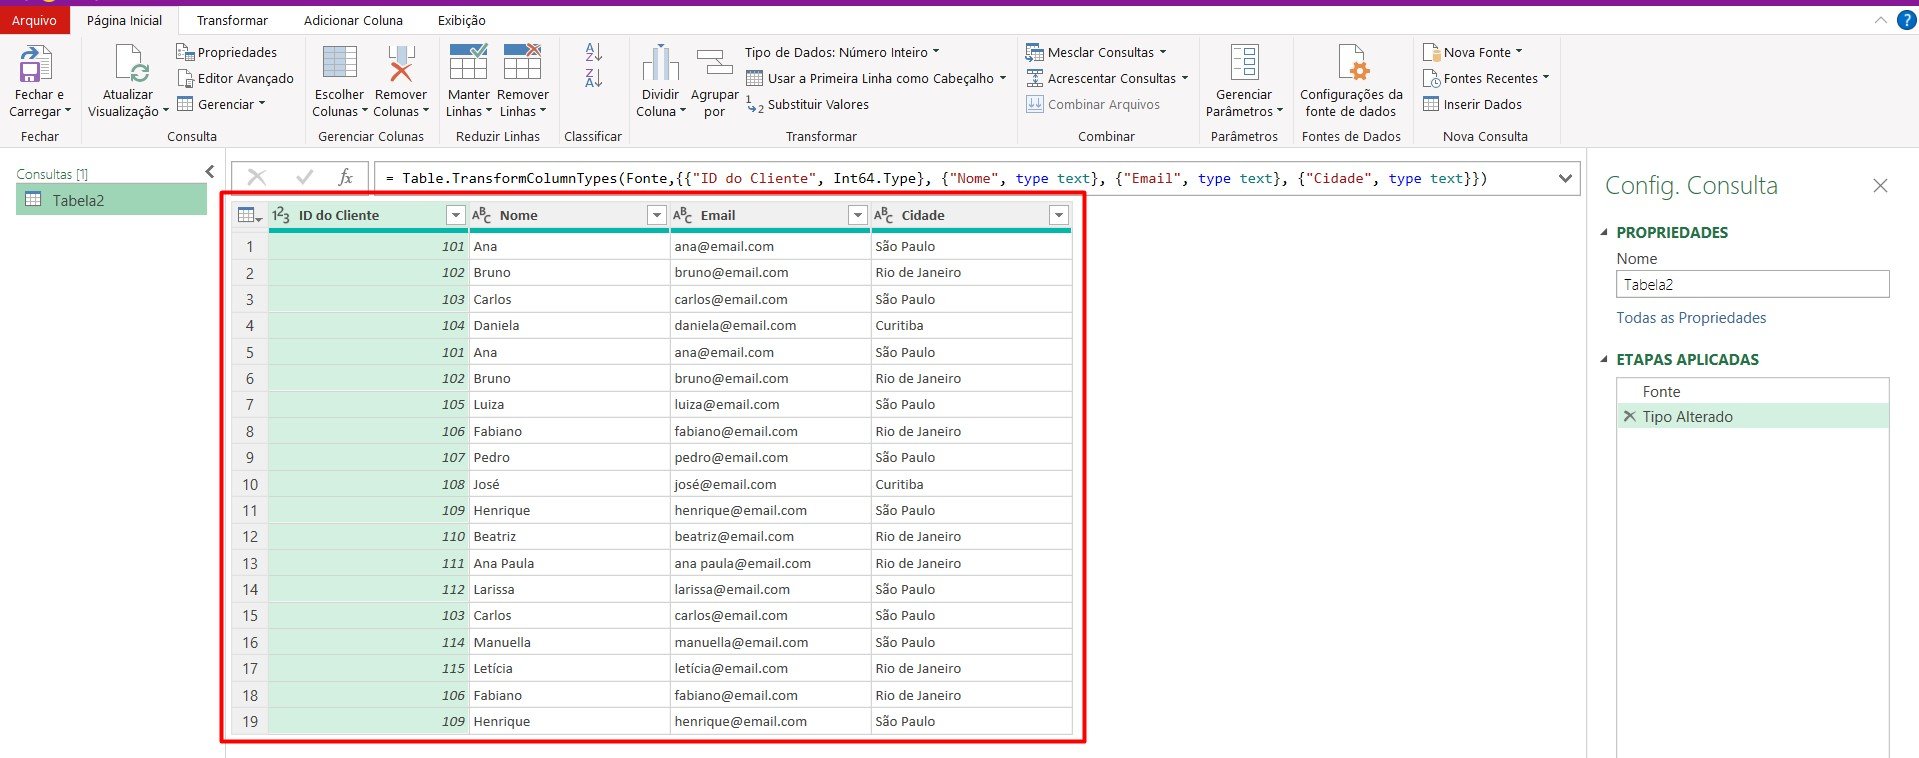Open the Cidade column filter dropdown
The width and height of the screenshot is (1919, 758).
1059,215
